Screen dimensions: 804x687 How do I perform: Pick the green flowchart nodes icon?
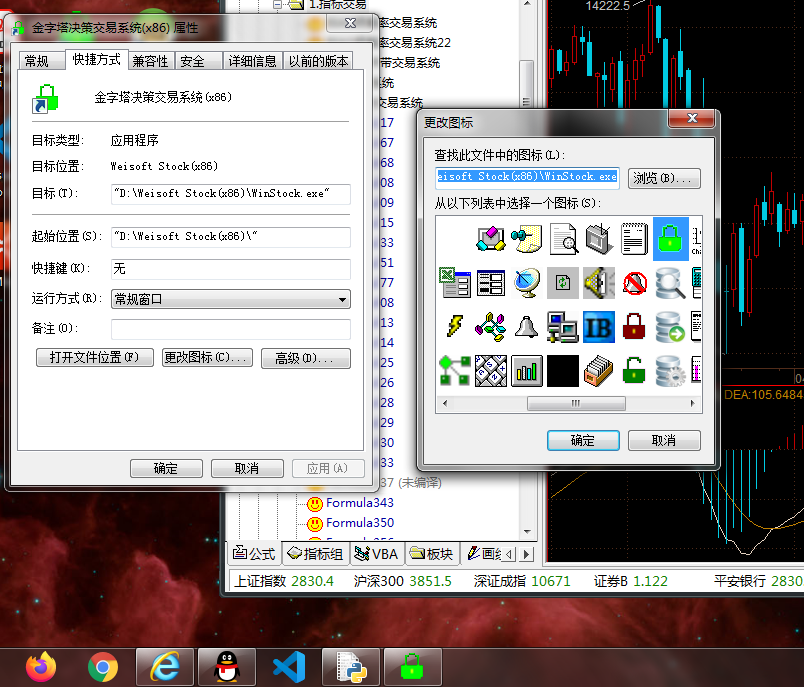455,371
